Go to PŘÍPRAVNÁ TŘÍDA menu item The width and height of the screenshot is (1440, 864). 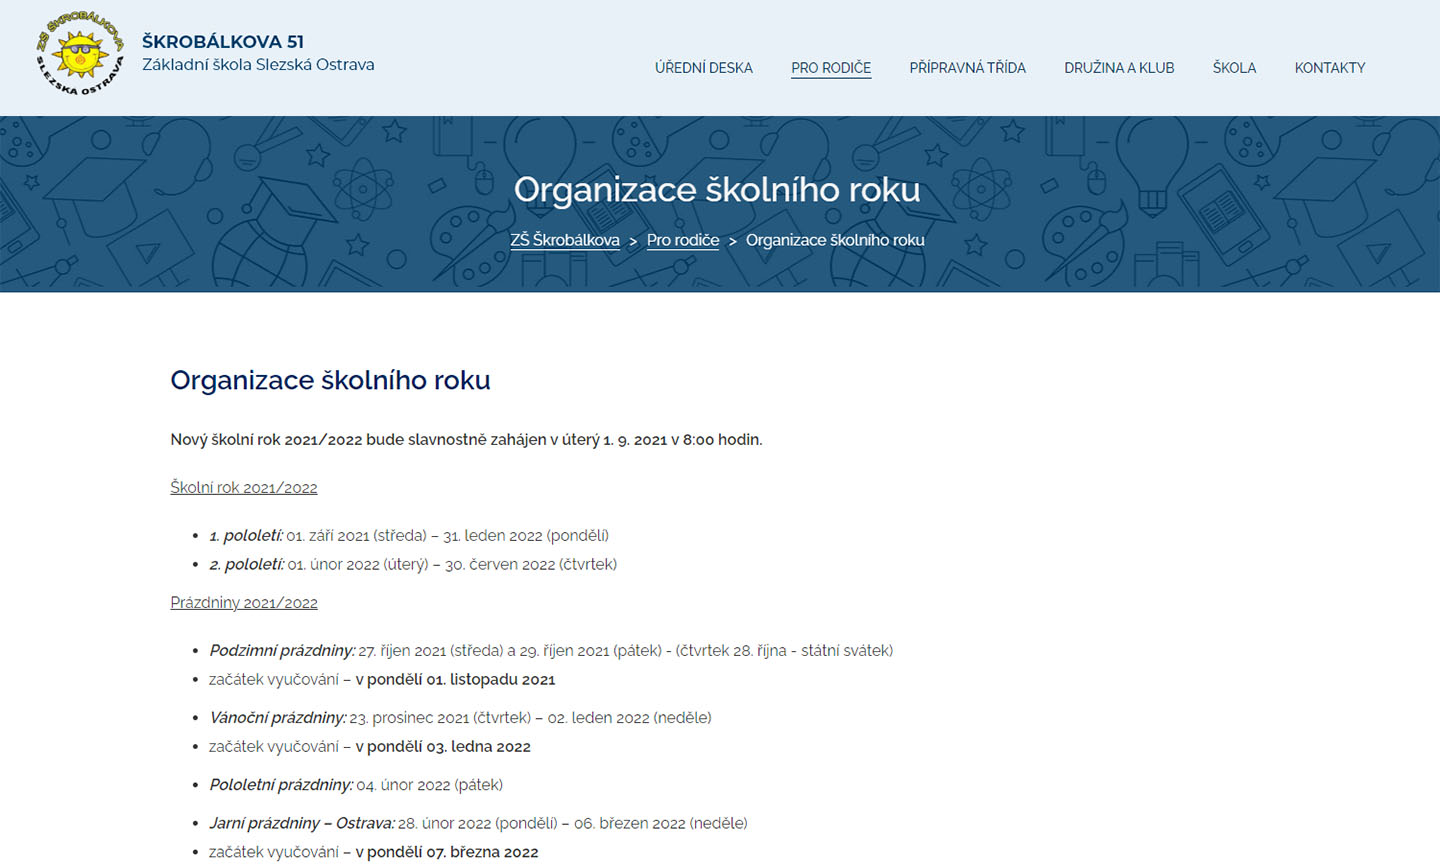pyautogui.click(x=968, y=68)
